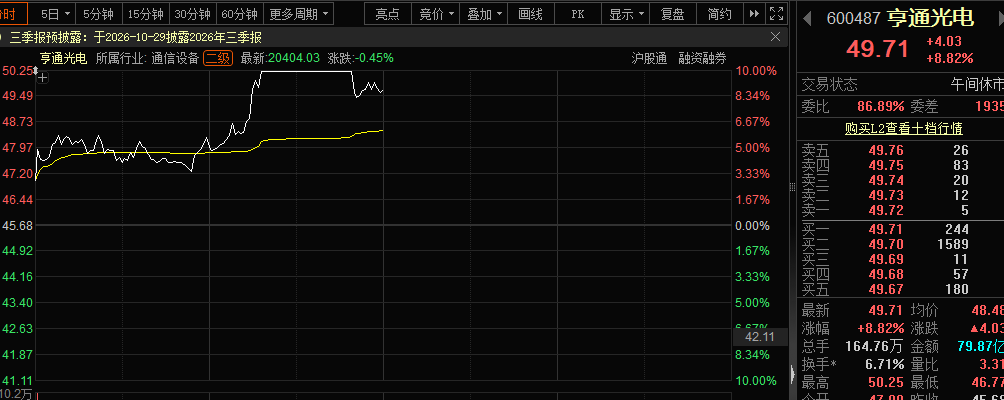Show more toolbar items via double-arrow icon
This screenshot has height=400, width=1004.
point(754,14)
